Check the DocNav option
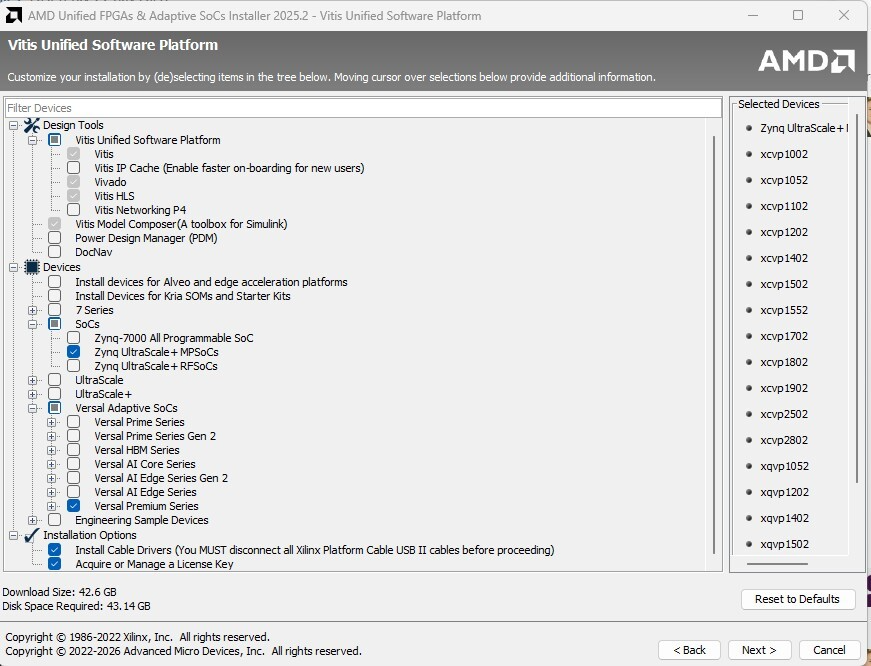Image resolution: width=871 pixels, height=666 pixels. [54, 252]
